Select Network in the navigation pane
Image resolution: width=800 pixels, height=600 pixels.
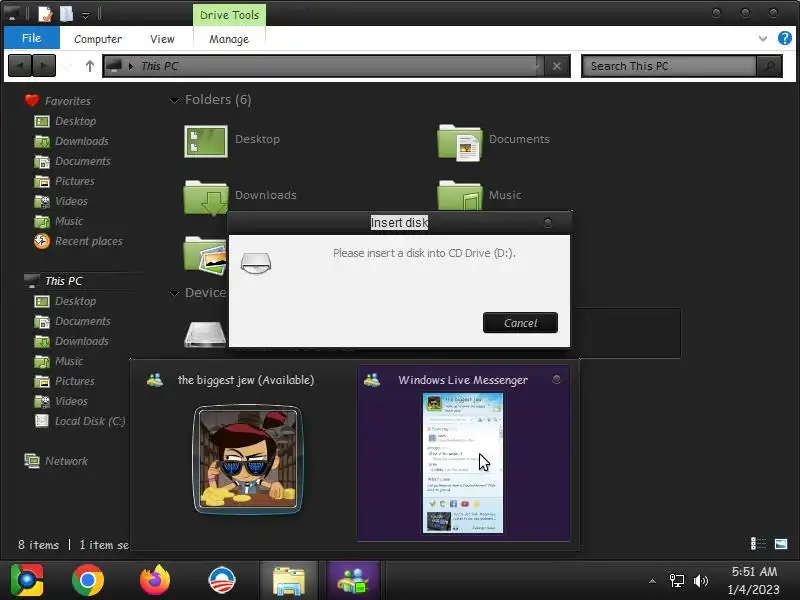point(66,461)
